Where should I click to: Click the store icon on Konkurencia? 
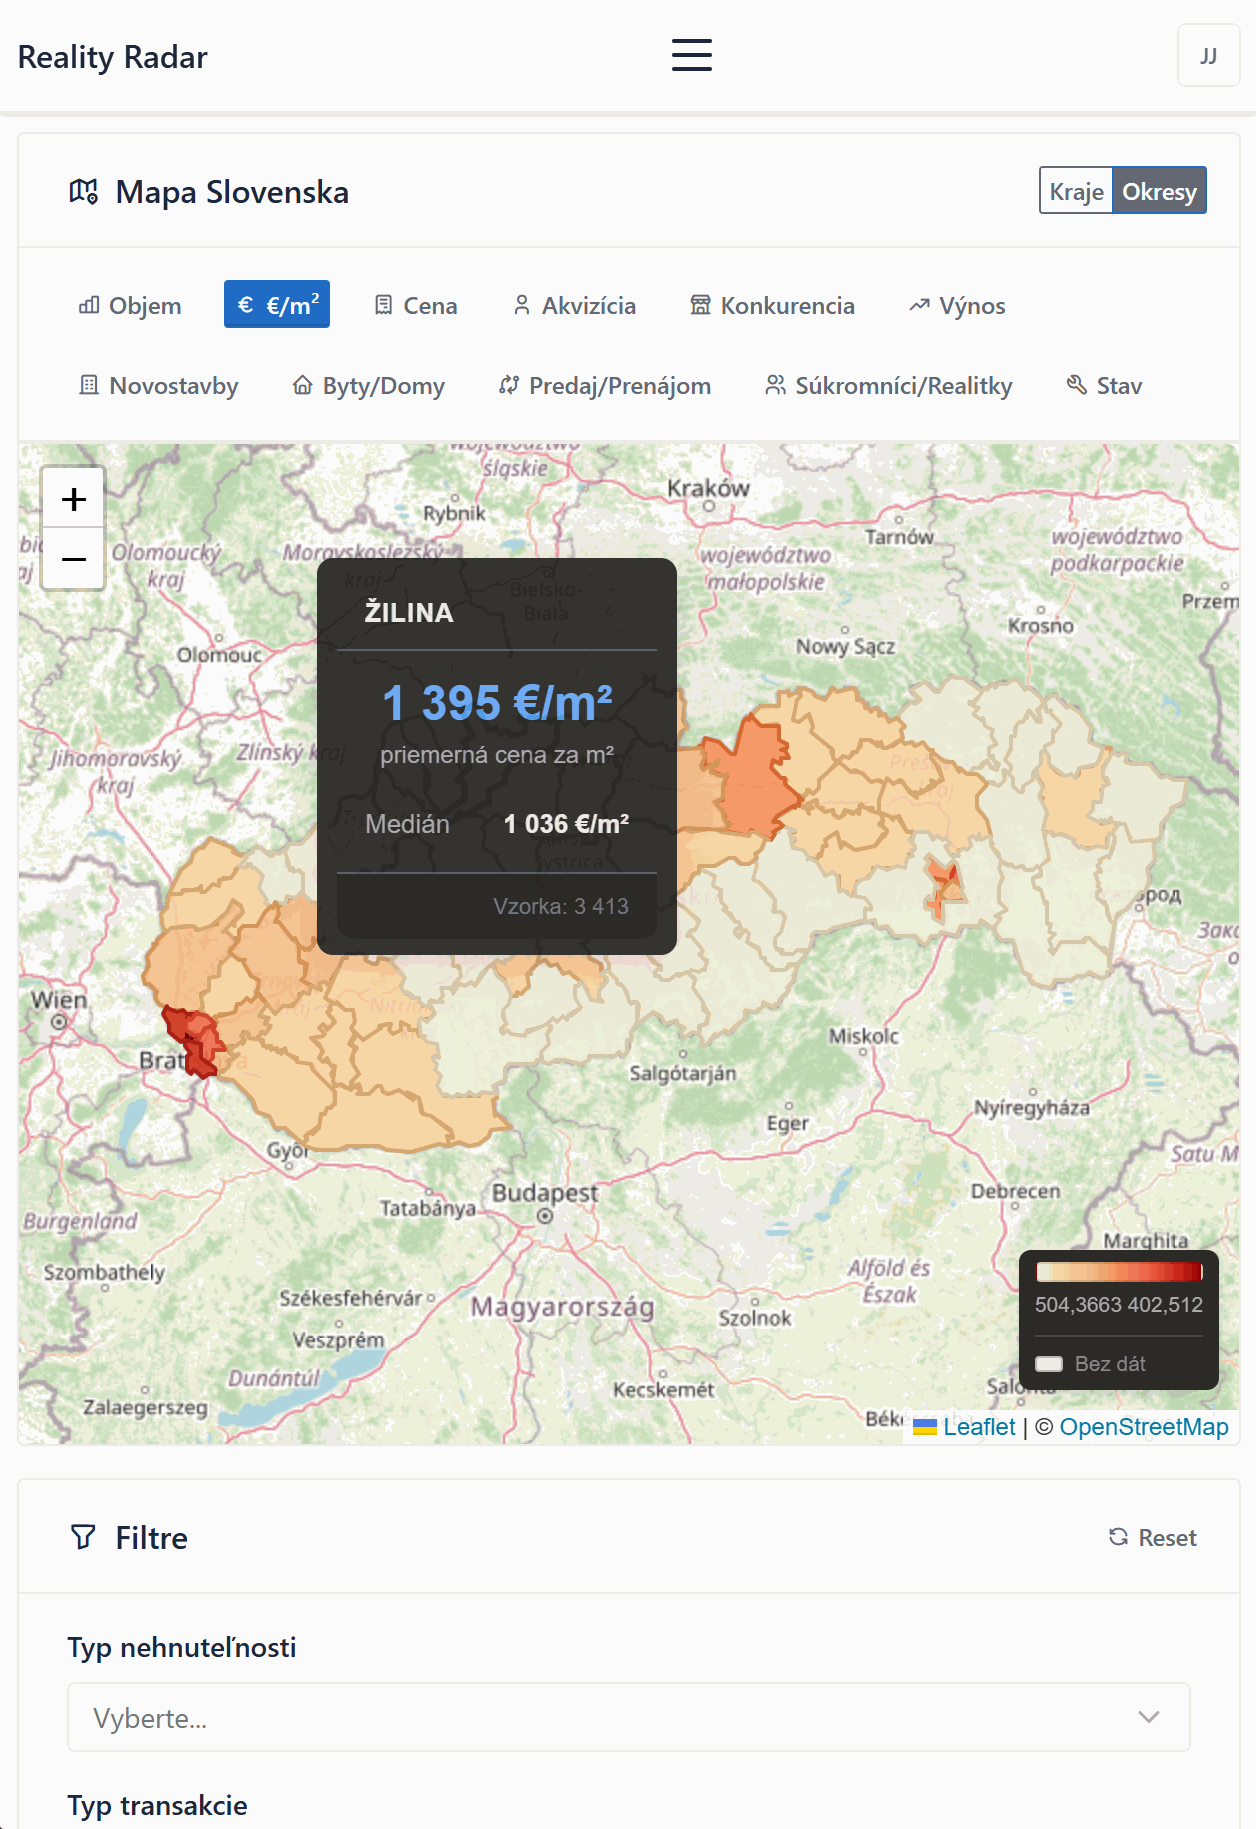coord(700,305)
